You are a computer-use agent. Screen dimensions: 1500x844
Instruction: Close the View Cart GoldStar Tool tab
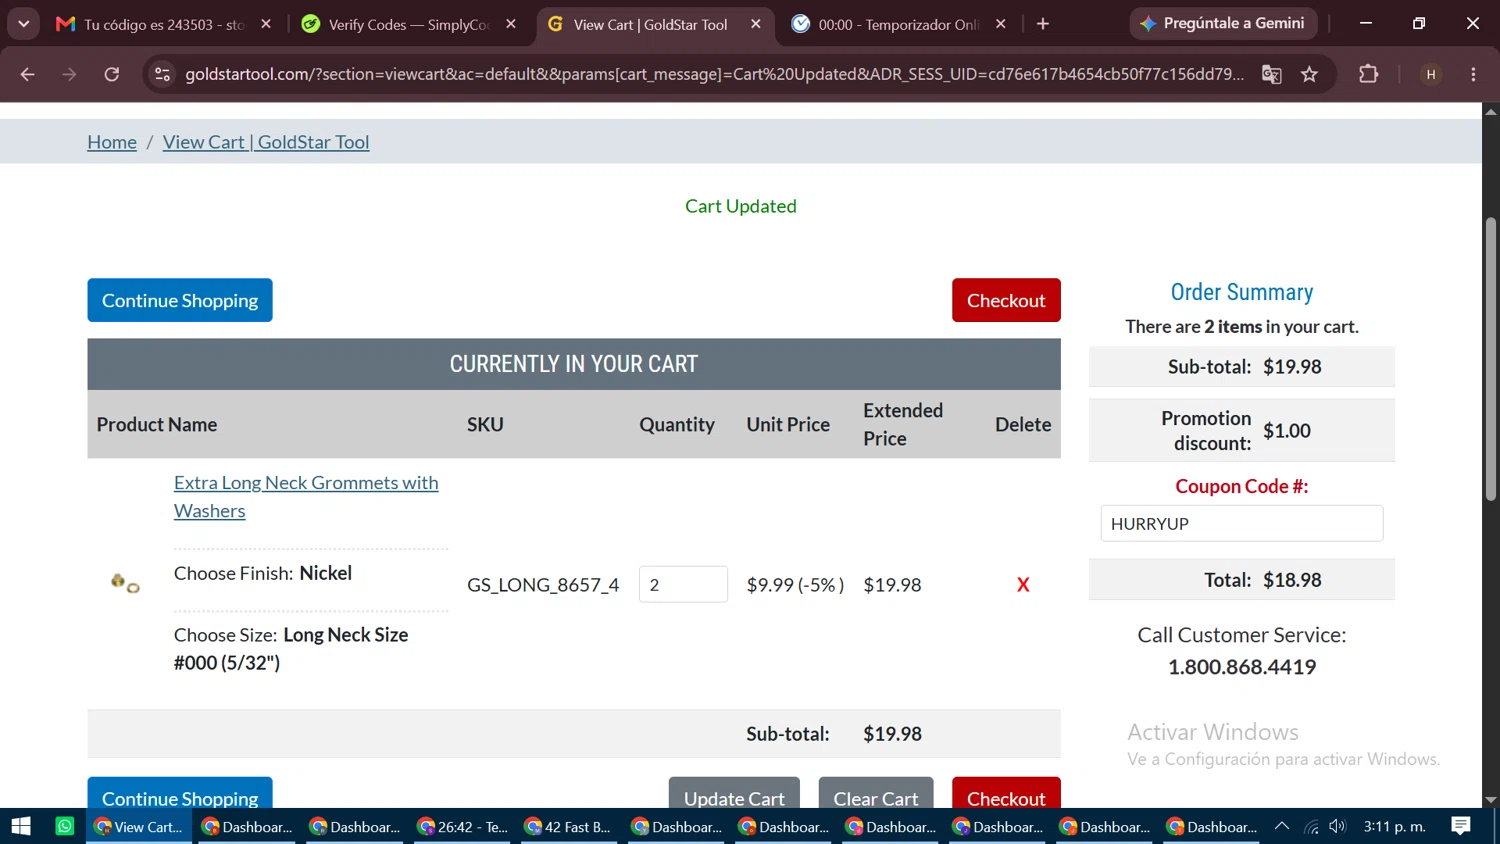point(756,24)
